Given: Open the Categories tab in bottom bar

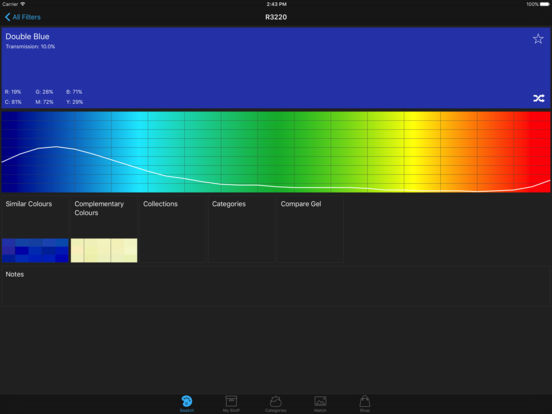Looking at the screenshot, I should point(275,403).
